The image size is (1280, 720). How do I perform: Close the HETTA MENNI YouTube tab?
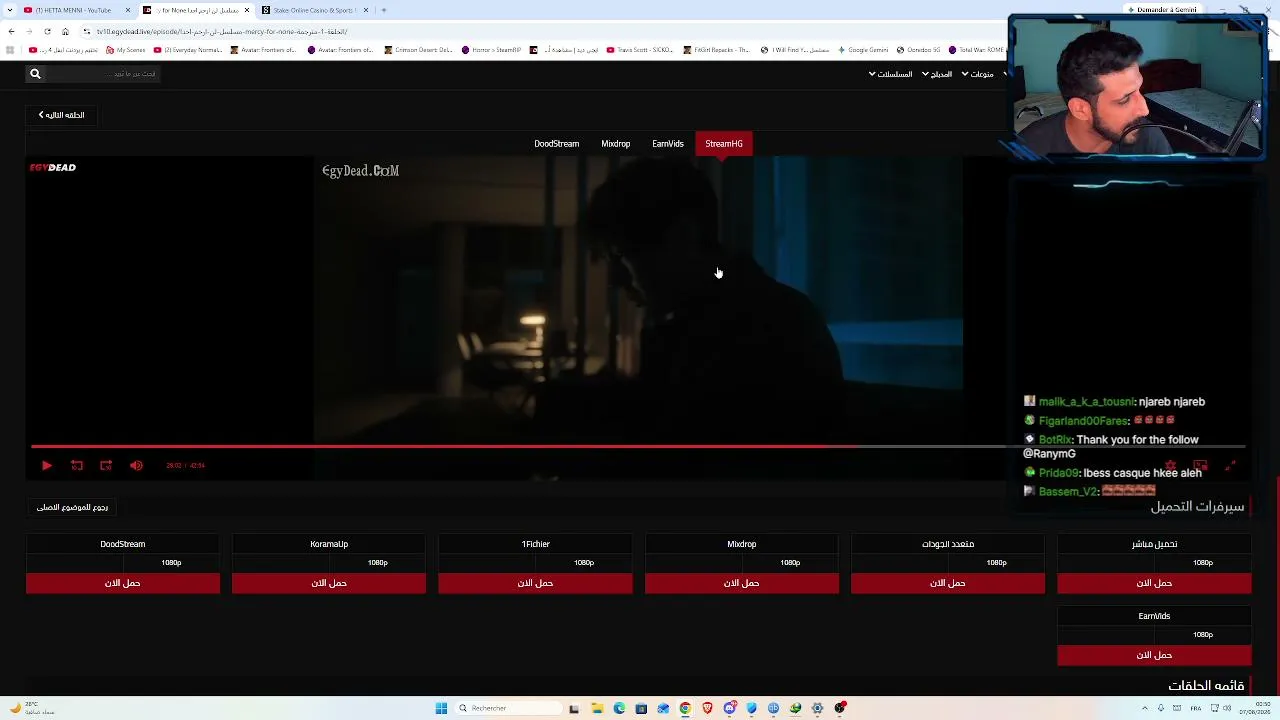tap(128, 10)
